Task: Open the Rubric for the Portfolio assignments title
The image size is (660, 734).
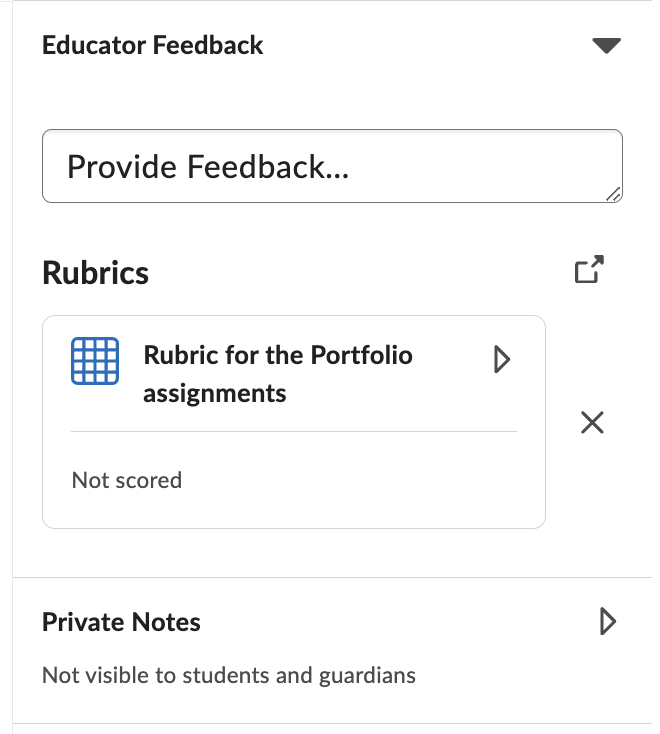Action: click(x=278, y=374)
